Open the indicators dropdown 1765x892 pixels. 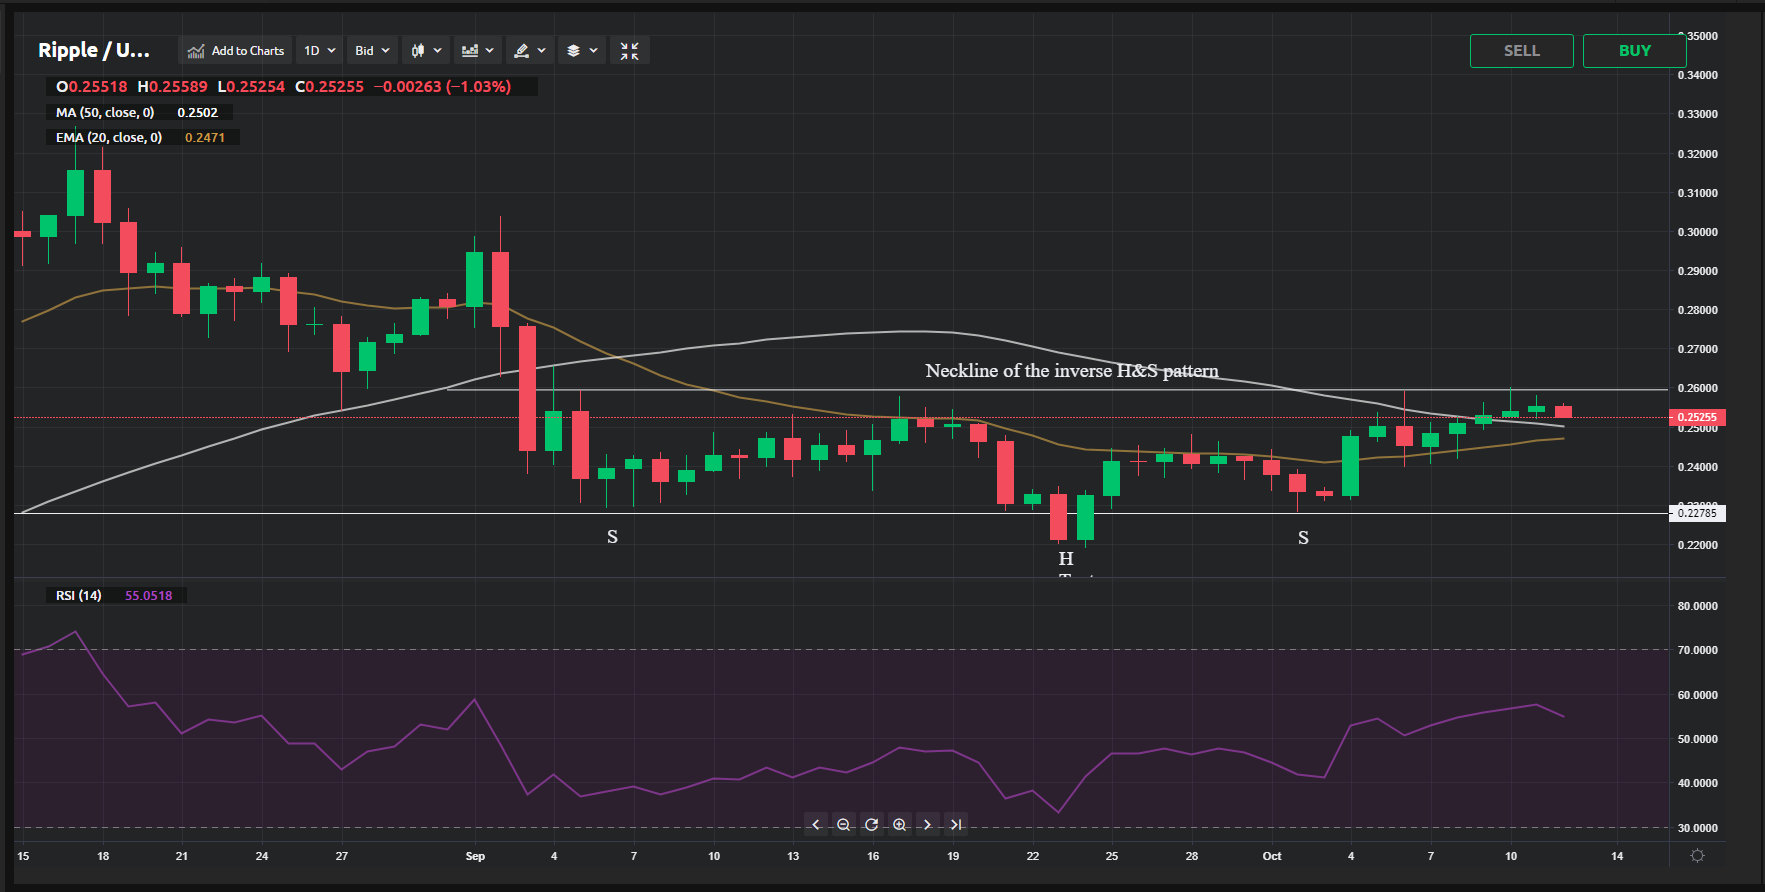coord(478,51)
